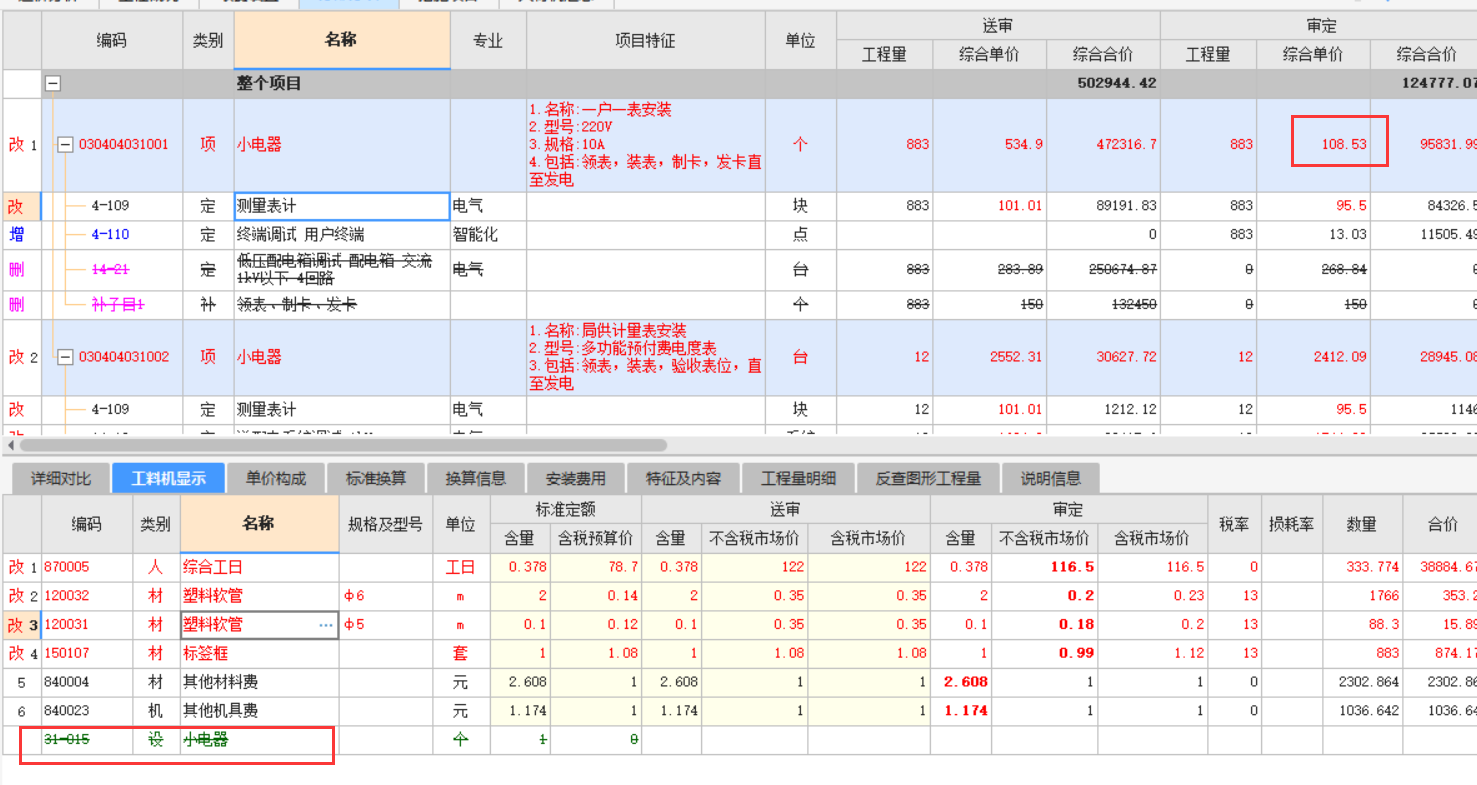Click the 电气 specialty cell in 4-109 row under item 1
This screenshot has height=785, width=1477.
[488, 206]
